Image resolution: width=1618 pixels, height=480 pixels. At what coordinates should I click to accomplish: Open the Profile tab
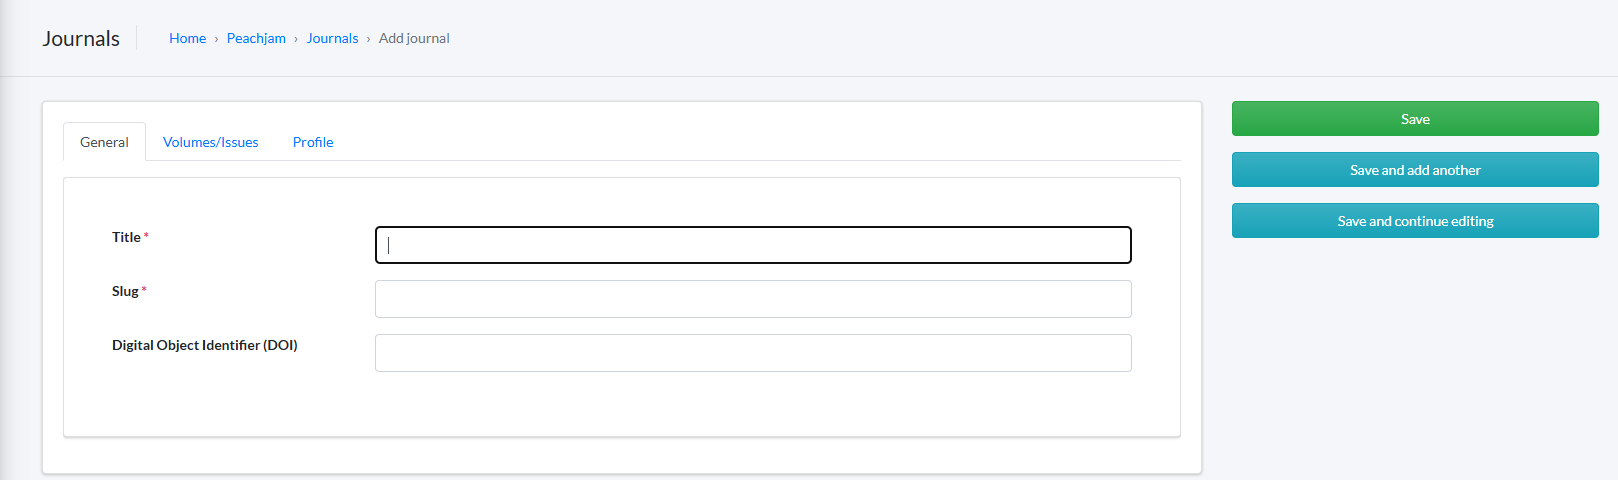pos(313,142)
